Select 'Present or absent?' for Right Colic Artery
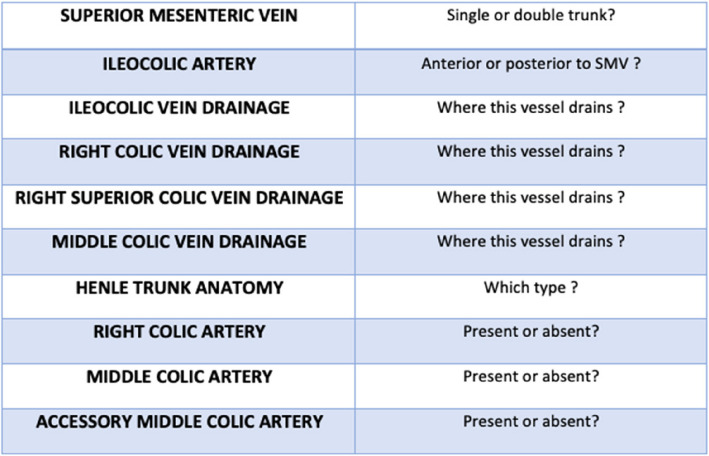This screenshot has width=709, height=456. (x=531, y=333)
